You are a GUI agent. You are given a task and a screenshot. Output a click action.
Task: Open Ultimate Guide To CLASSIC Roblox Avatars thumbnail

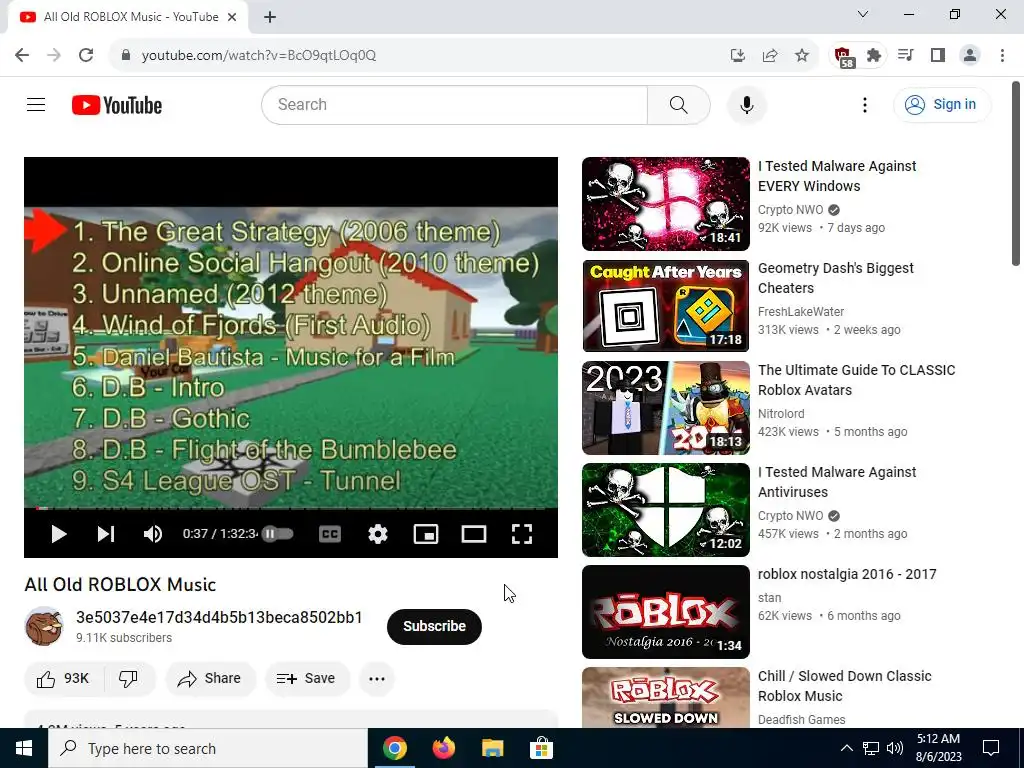tap(665, 408)
